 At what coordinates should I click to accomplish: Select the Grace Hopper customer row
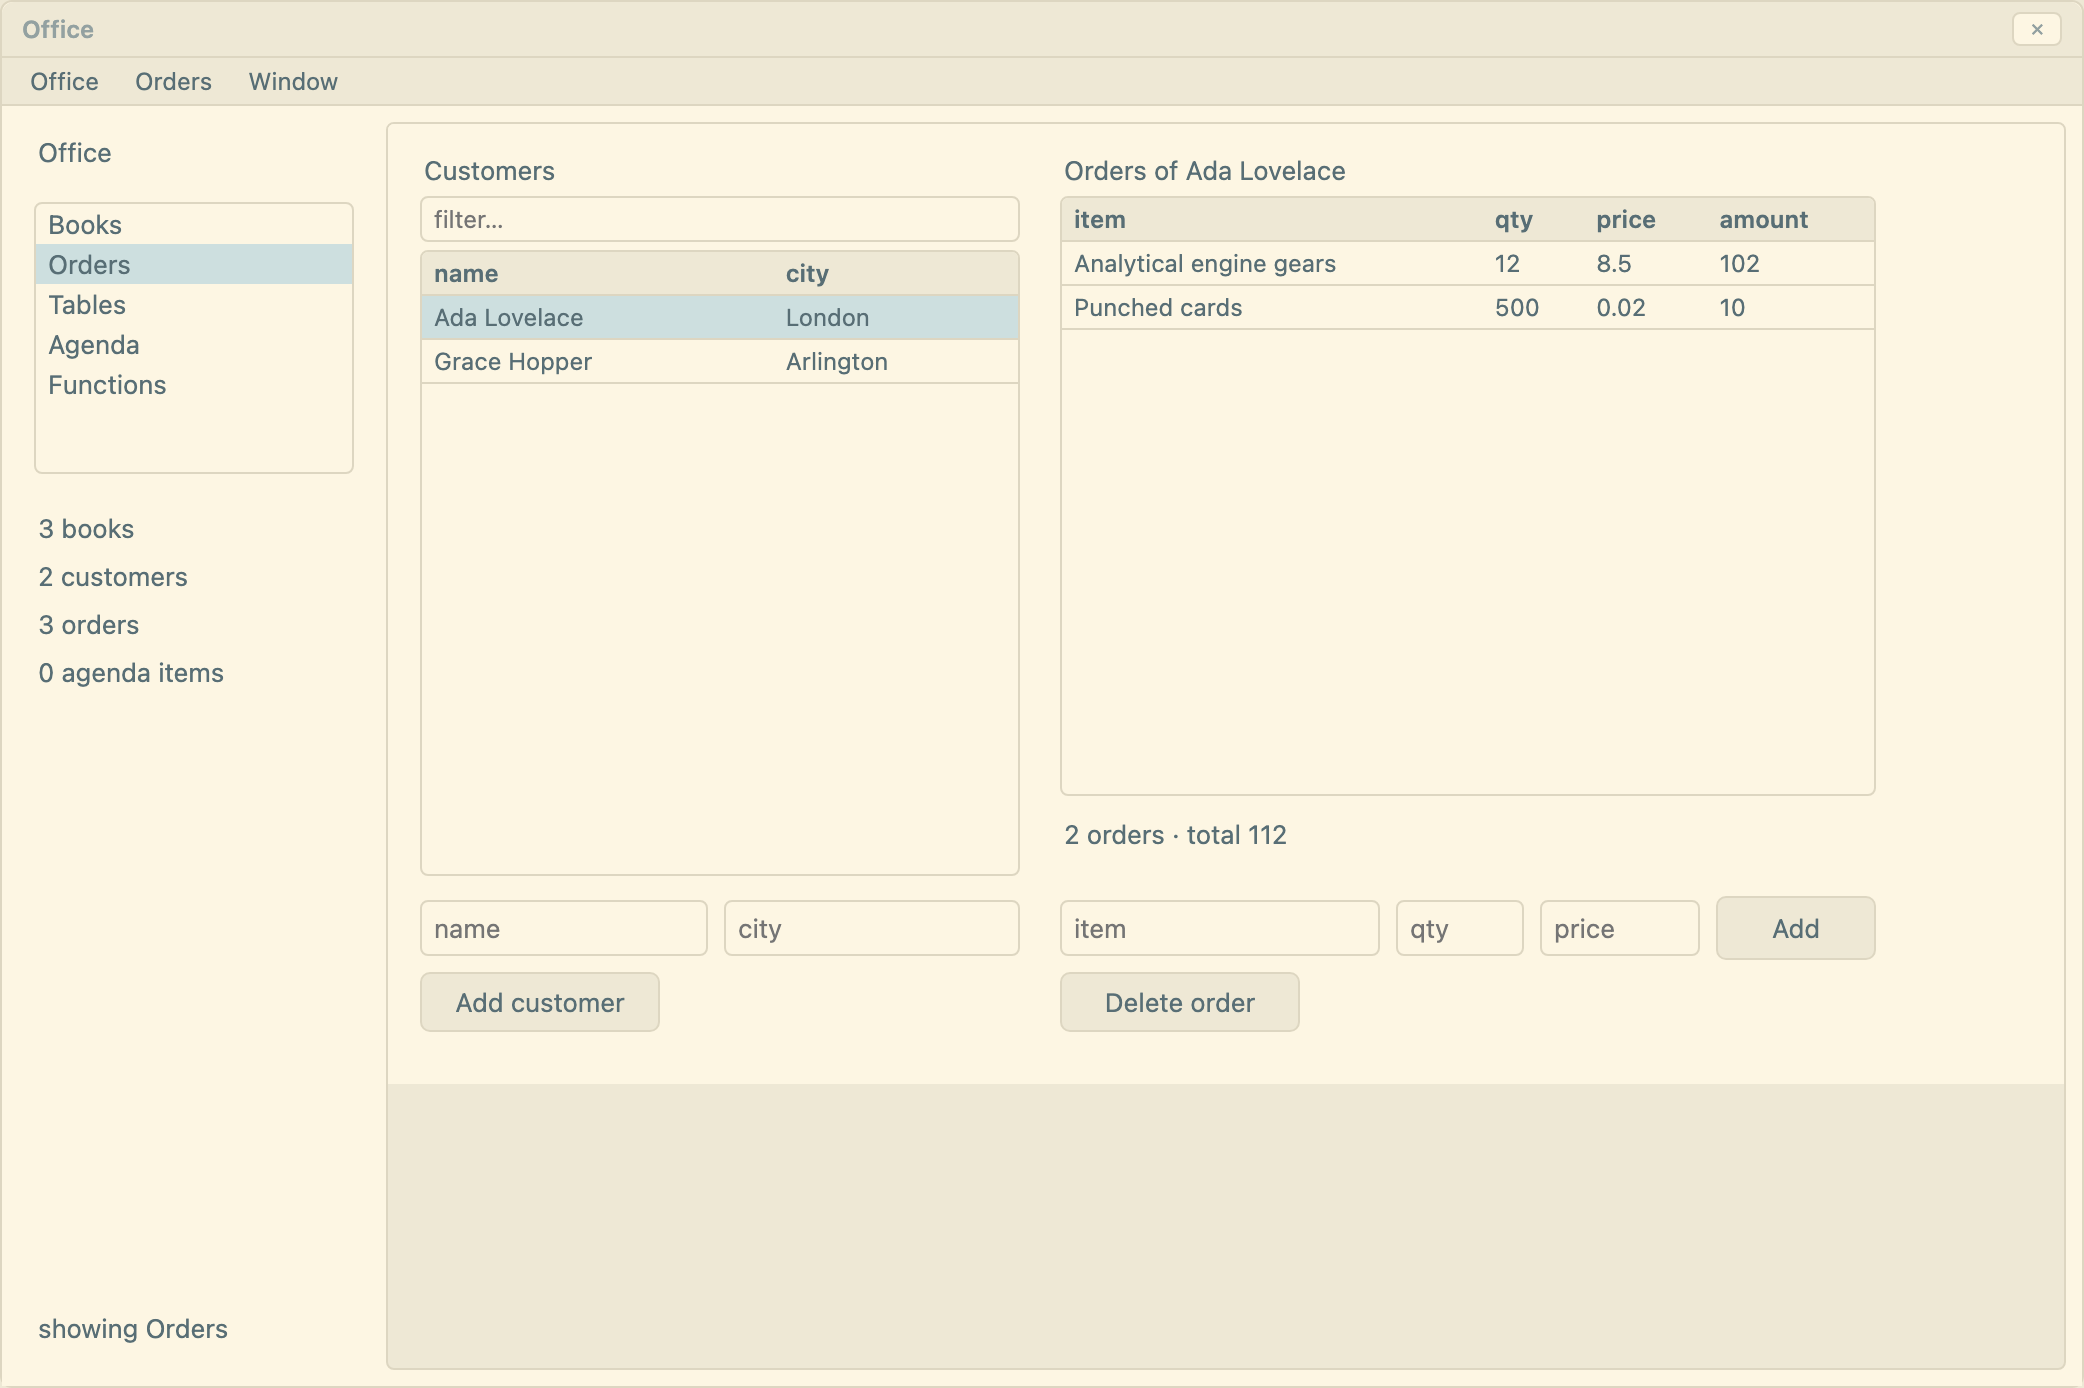(720, 362)
